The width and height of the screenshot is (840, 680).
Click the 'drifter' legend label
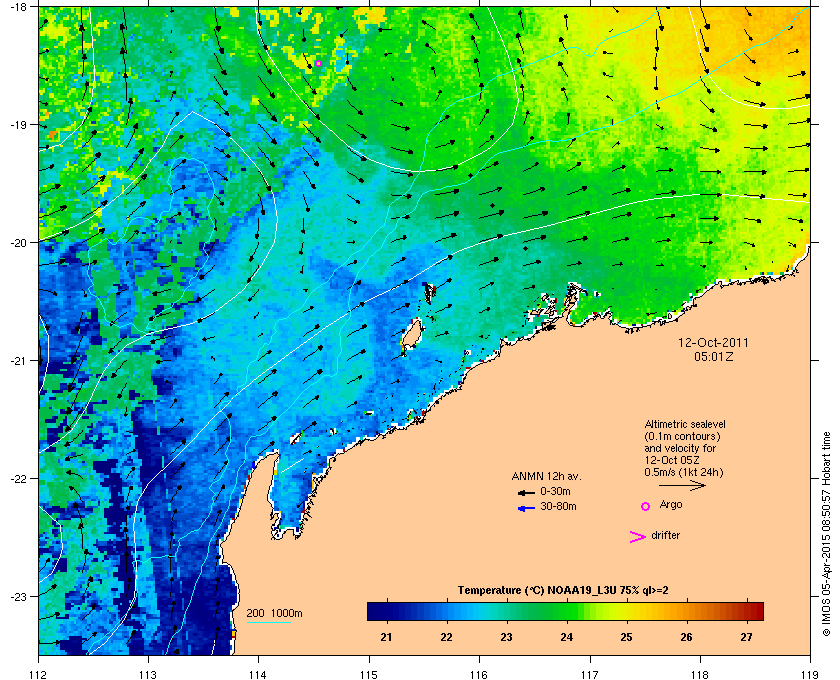point(665,535)
